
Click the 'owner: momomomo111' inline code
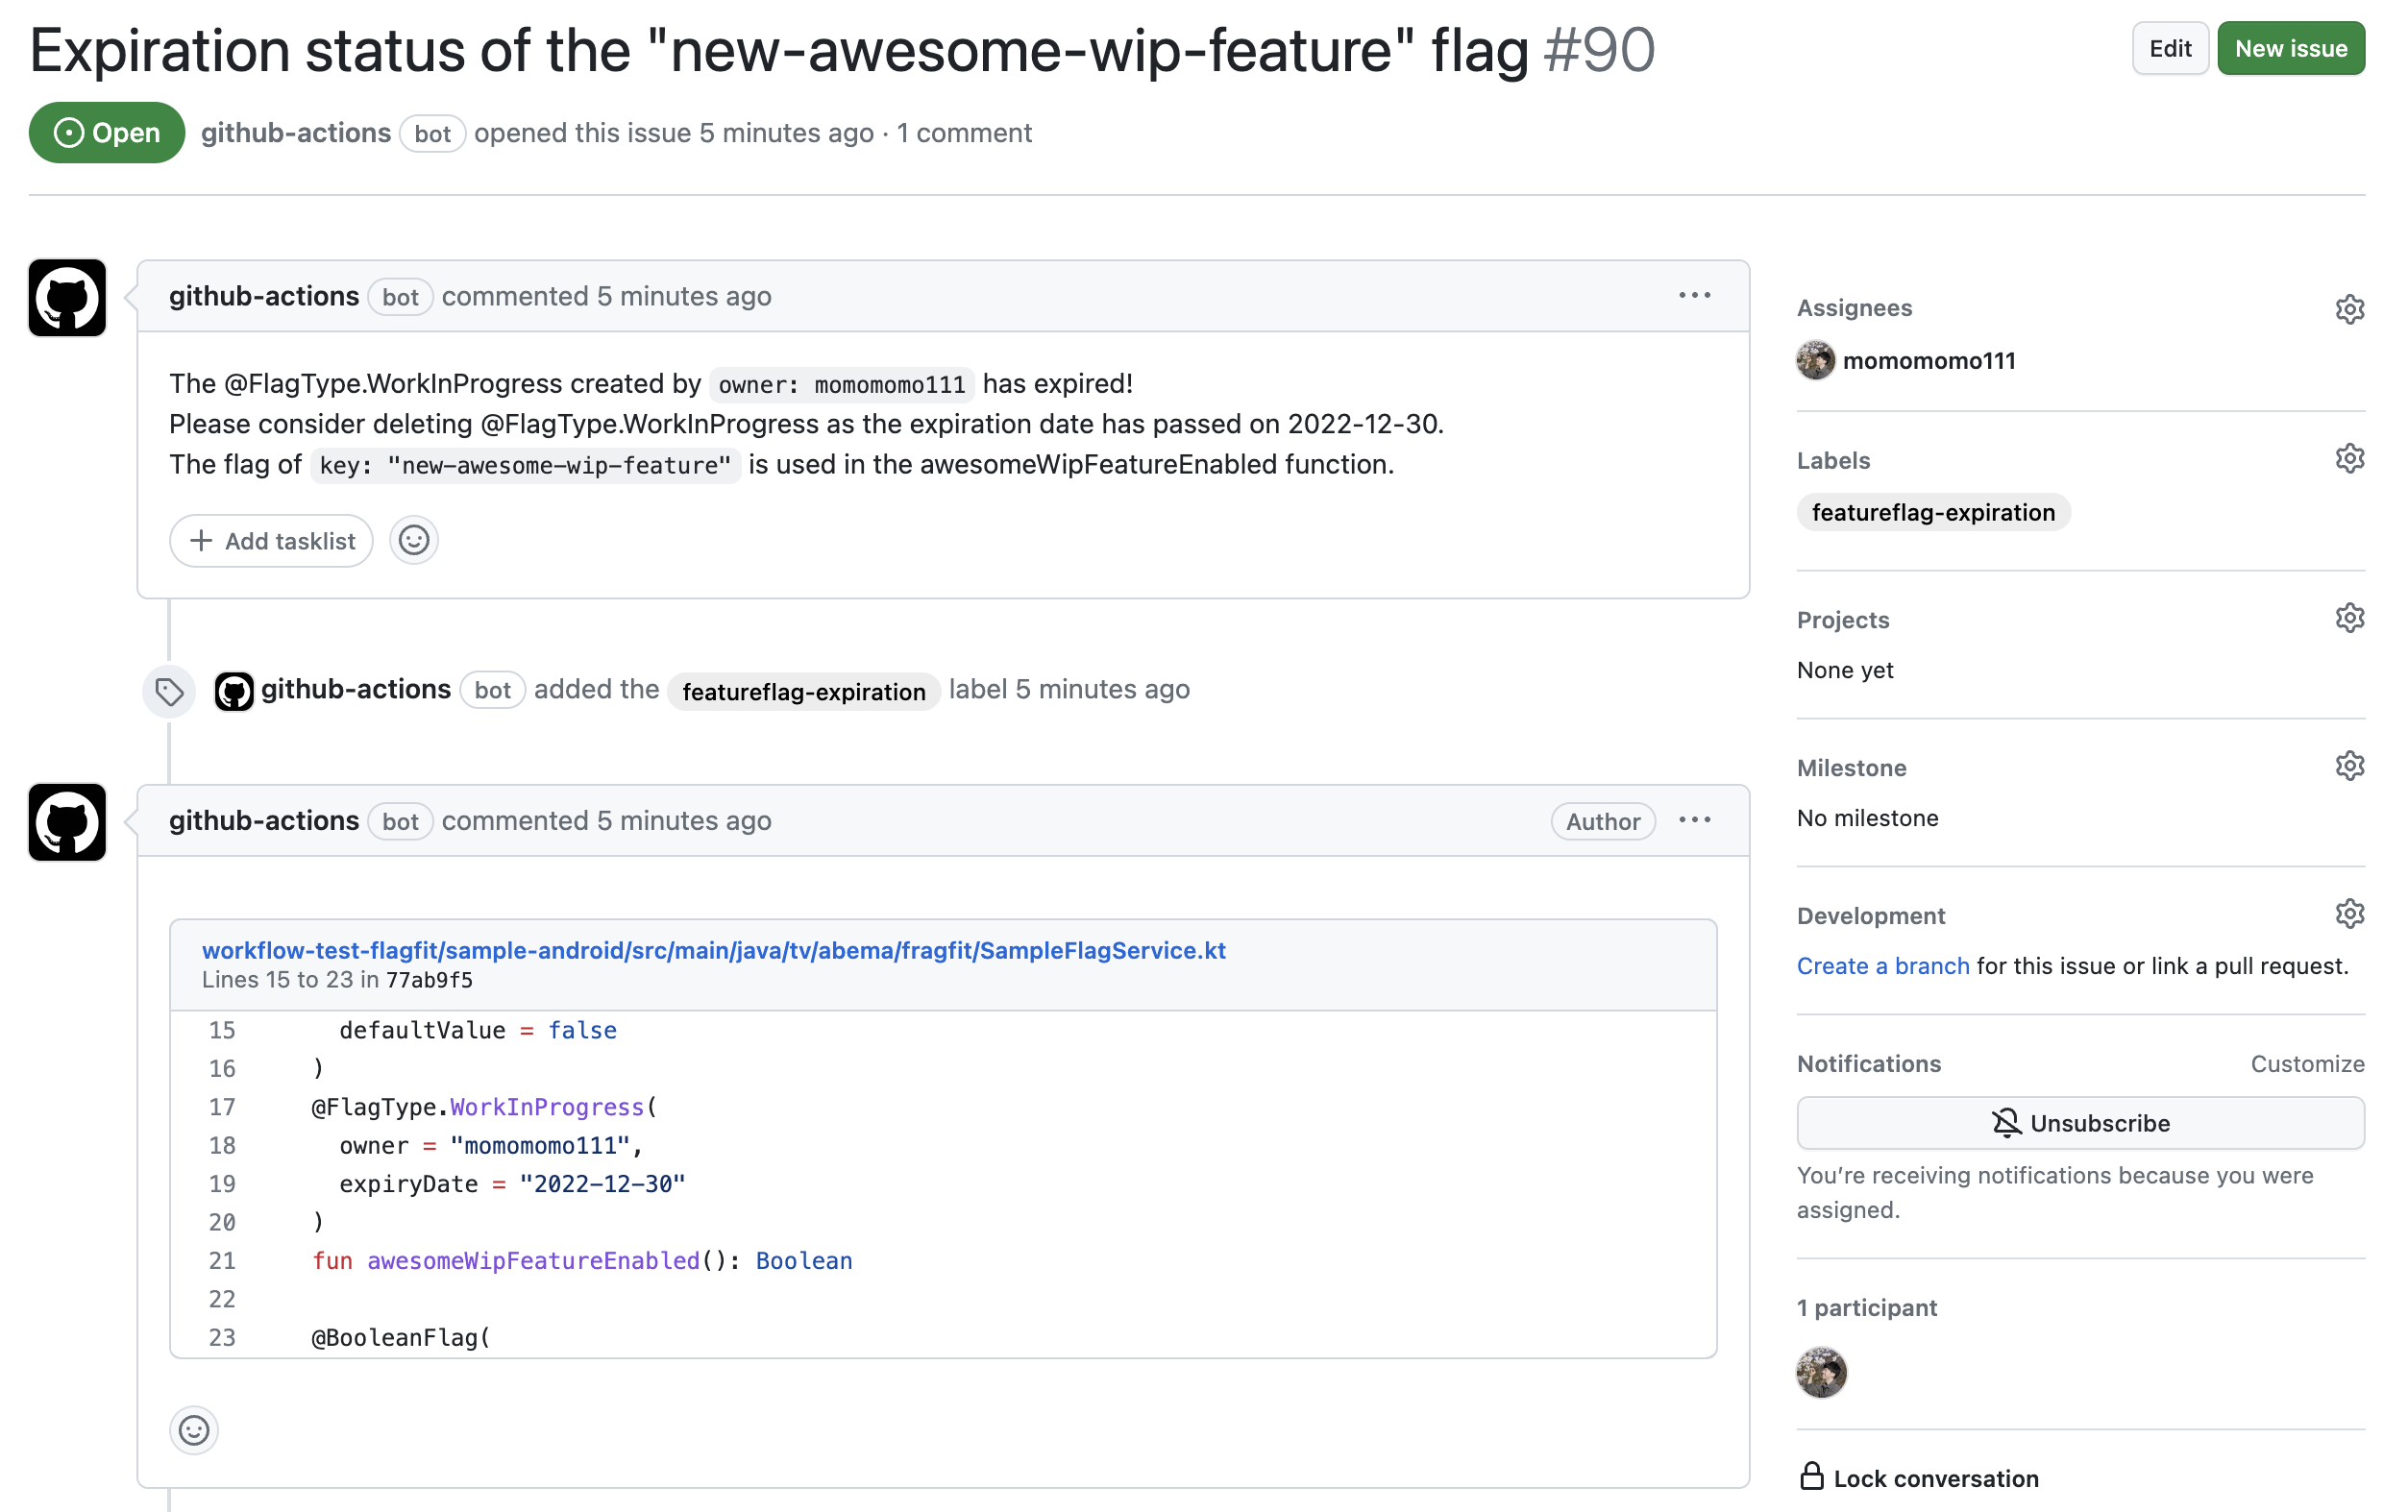[x=841, y=385]
